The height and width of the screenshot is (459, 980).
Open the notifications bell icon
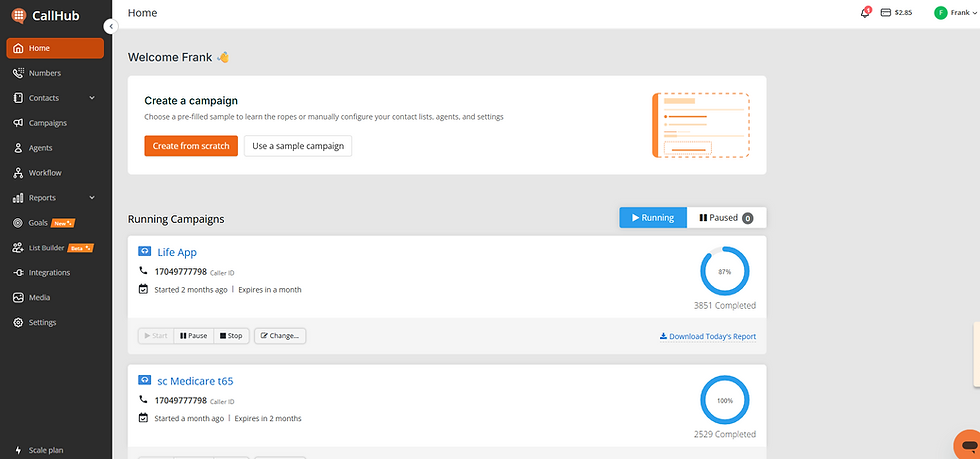coord(865,13)
